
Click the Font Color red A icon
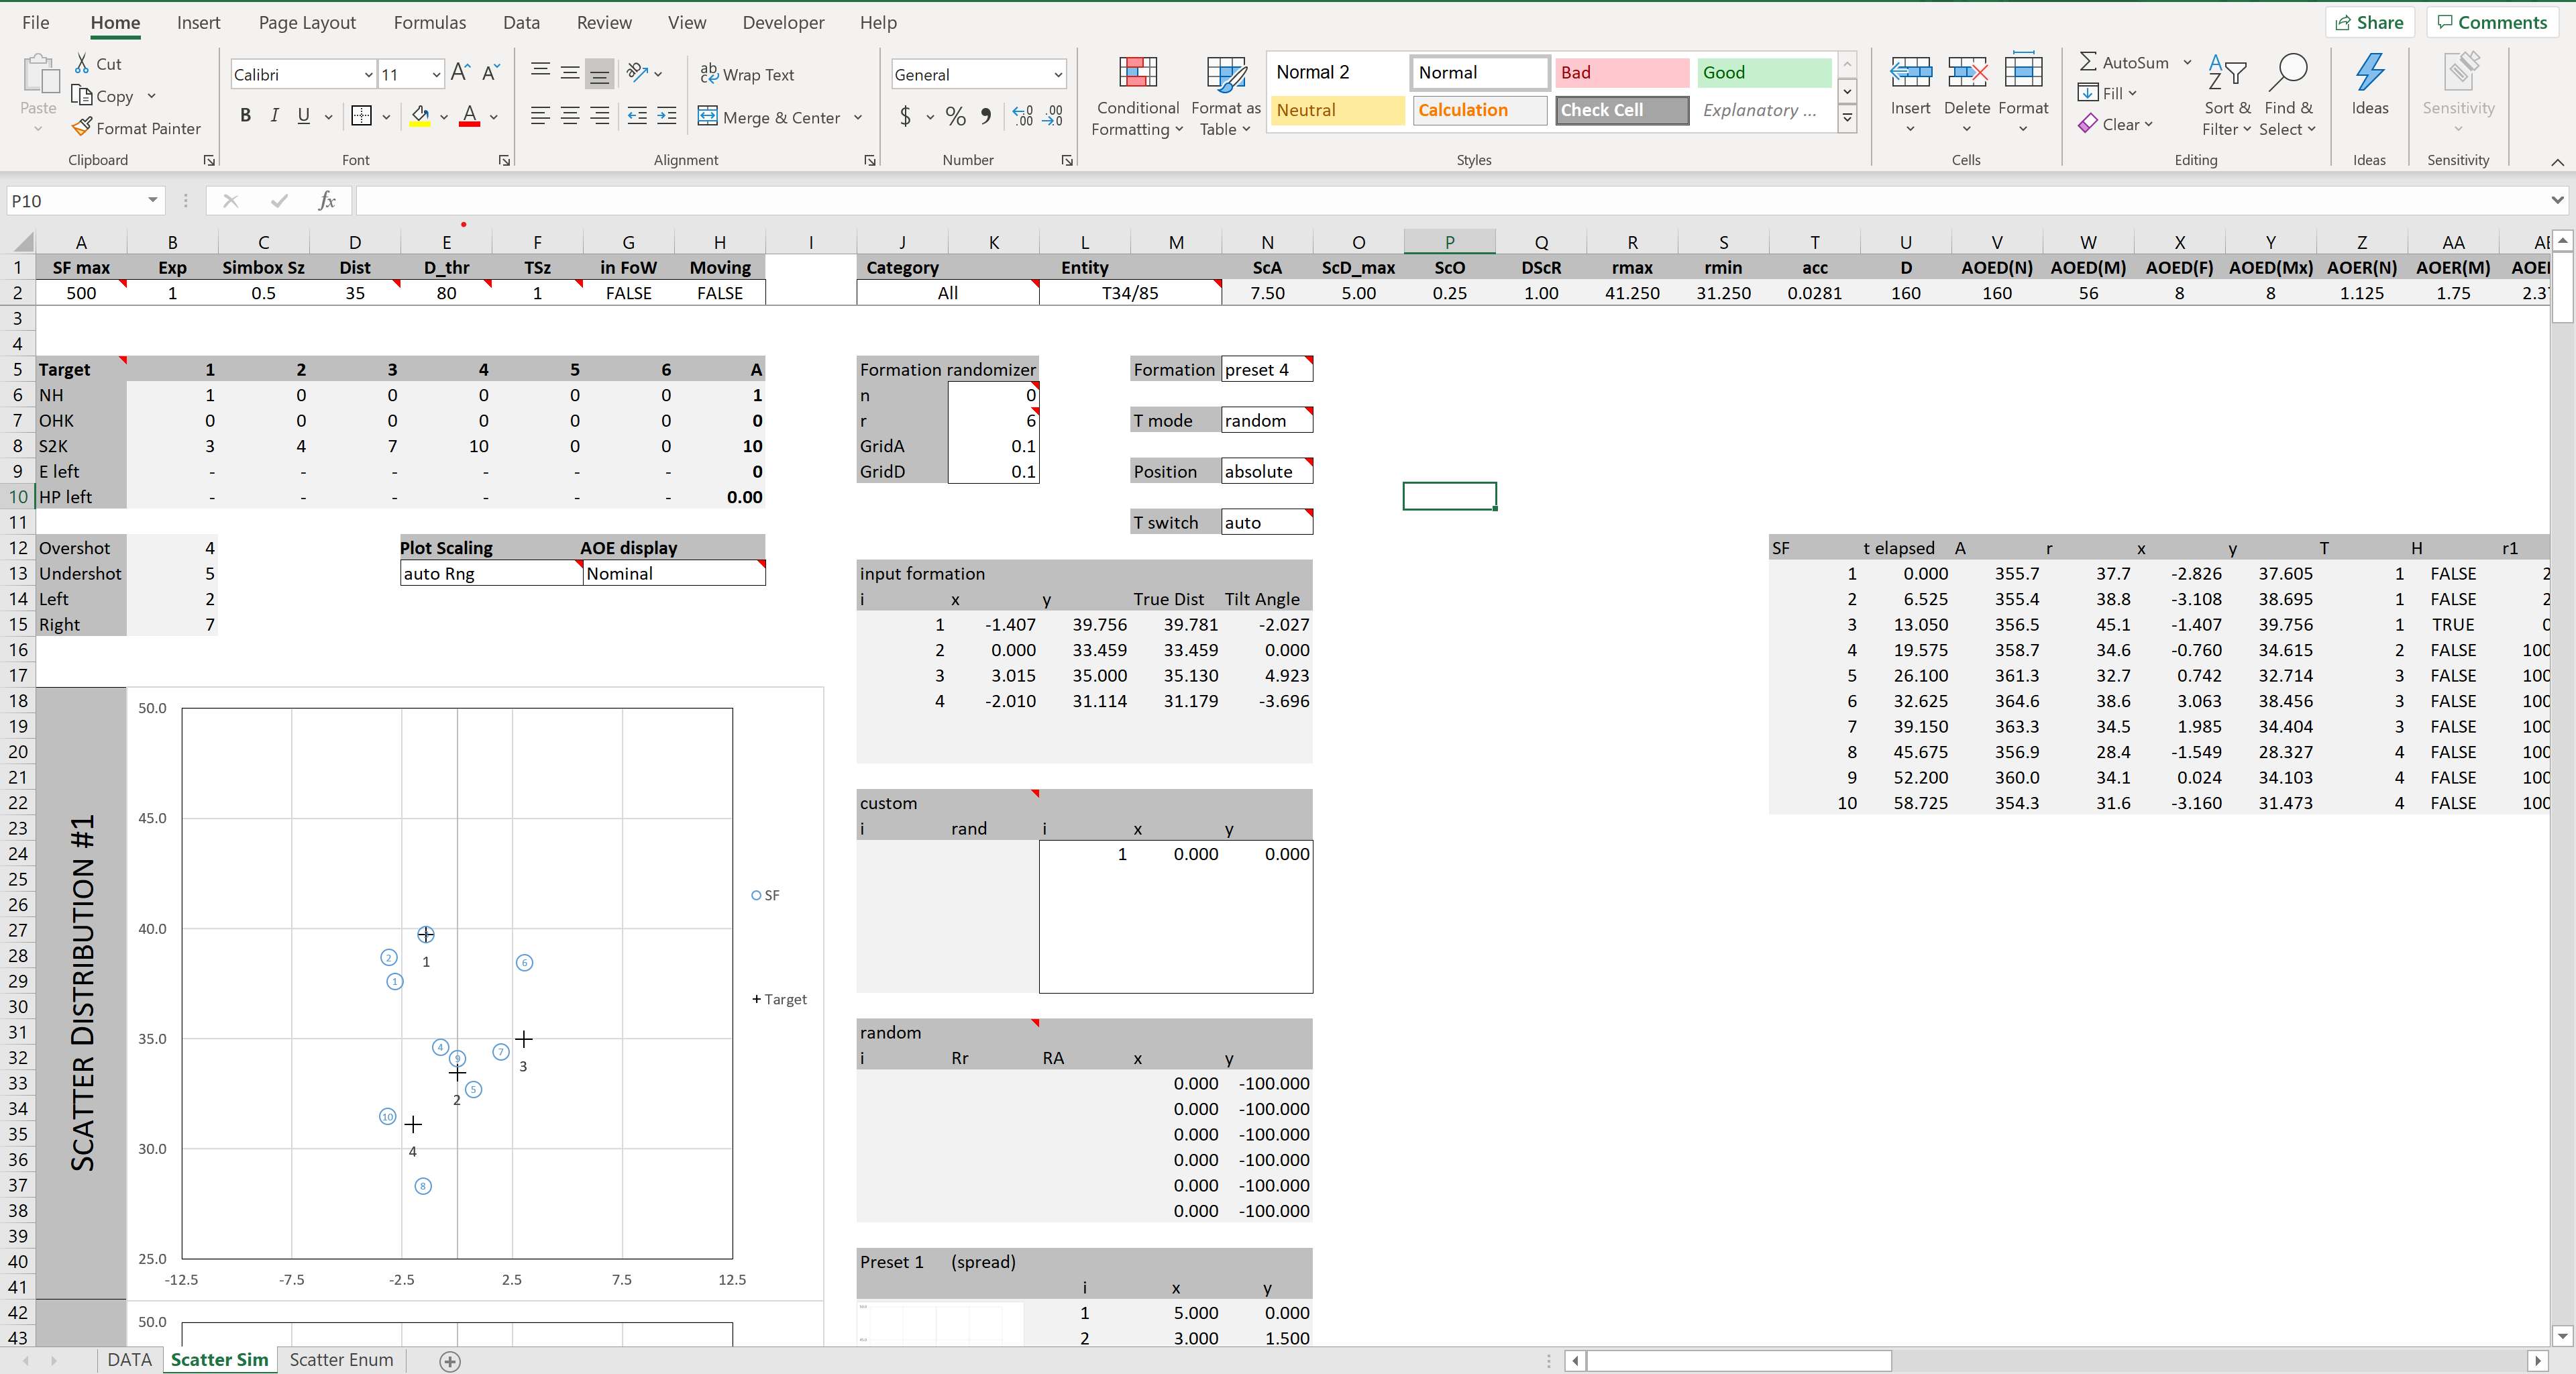[470, 116]
